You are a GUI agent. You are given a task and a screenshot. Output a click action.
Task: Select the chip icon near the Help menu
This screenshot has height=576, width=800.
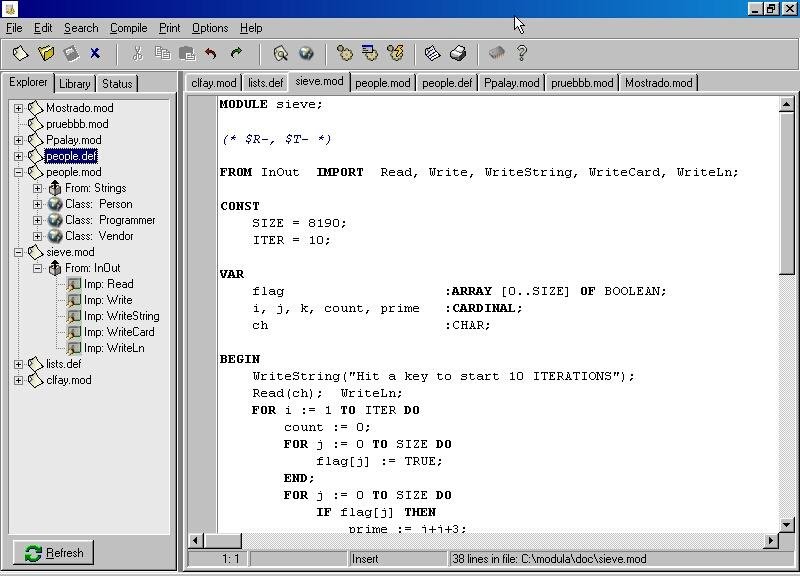pos(497,54)
